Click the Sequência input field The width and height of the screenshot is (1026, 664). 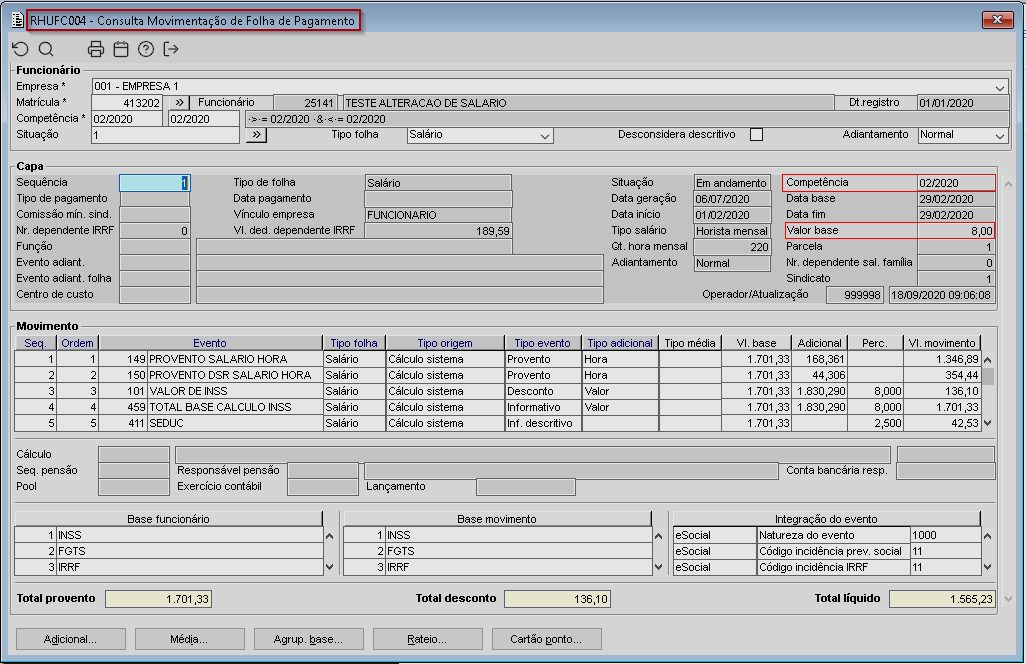(154, 183)
